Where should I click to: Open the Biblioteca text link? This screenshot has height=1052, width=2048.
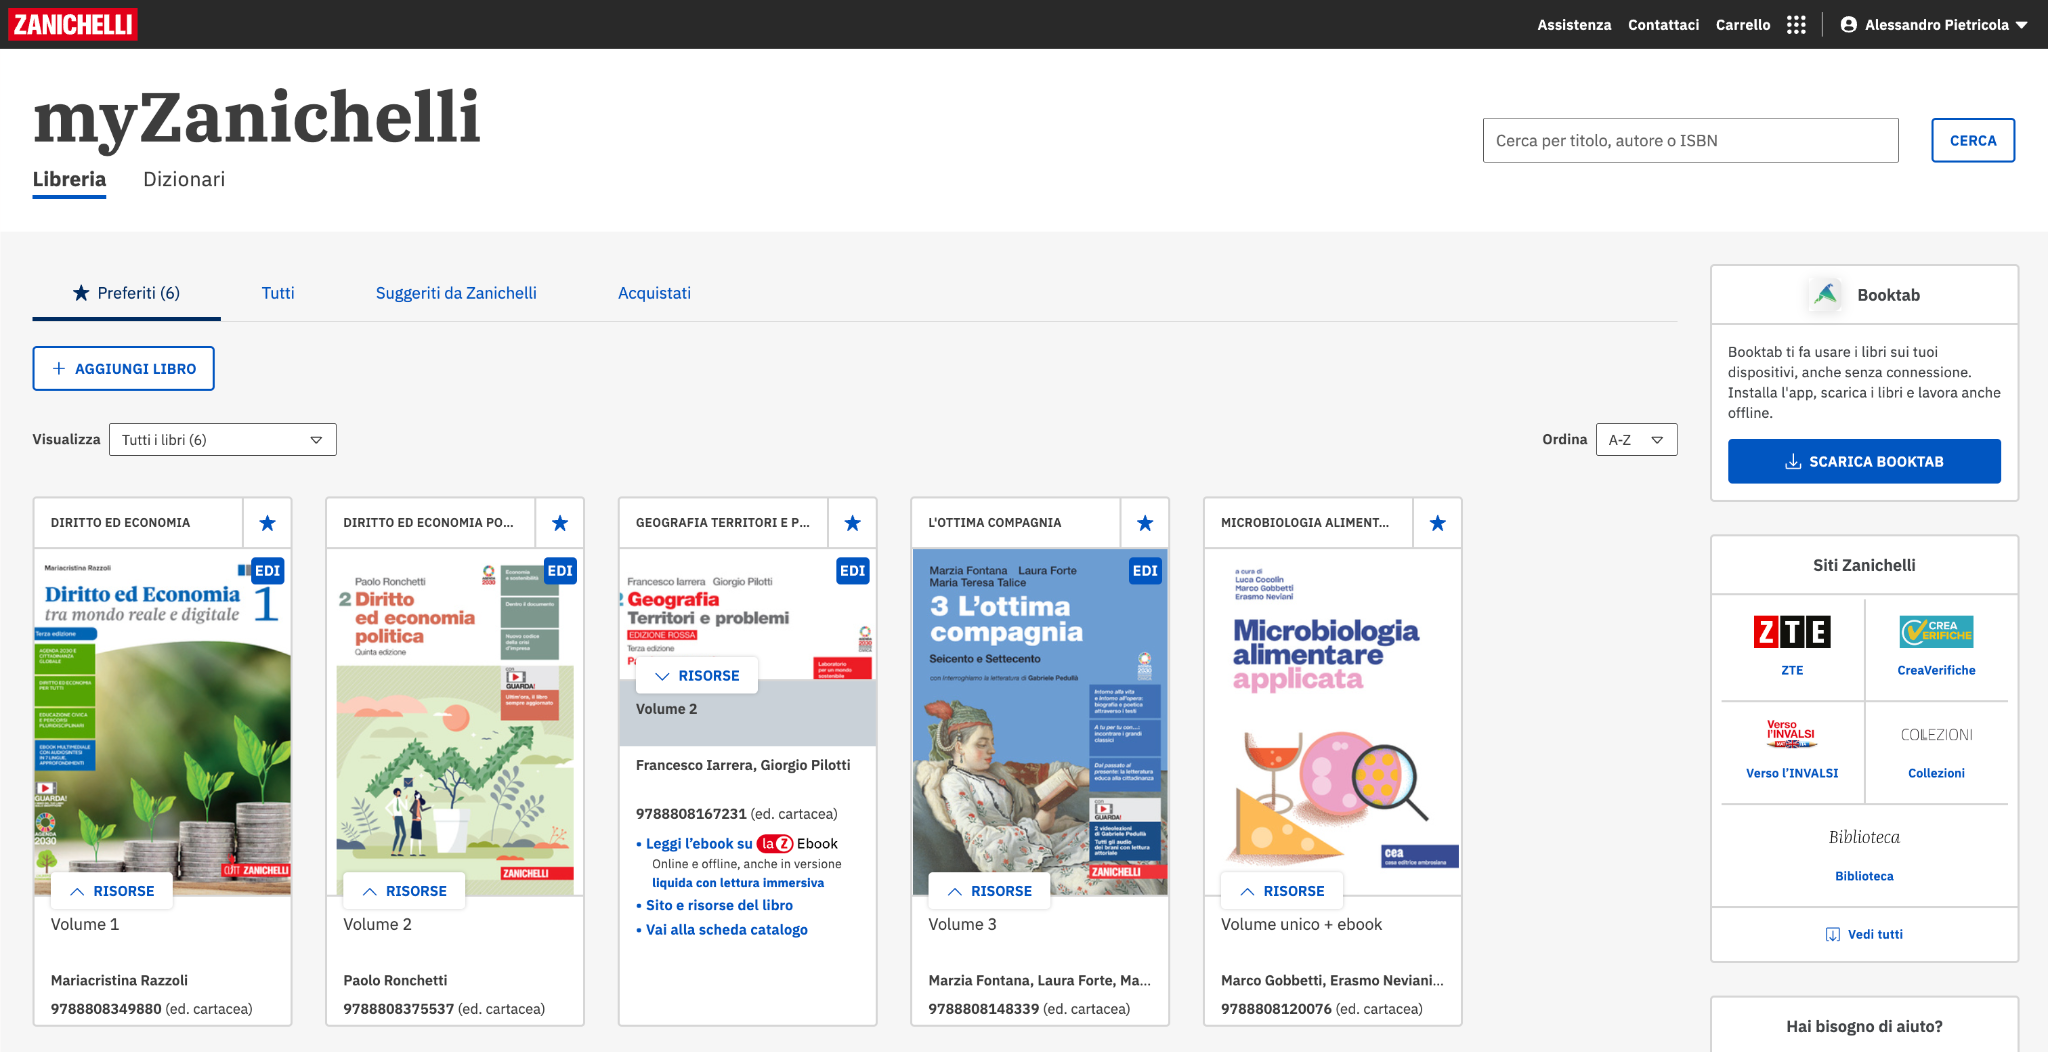click(x=1864, y=876)
